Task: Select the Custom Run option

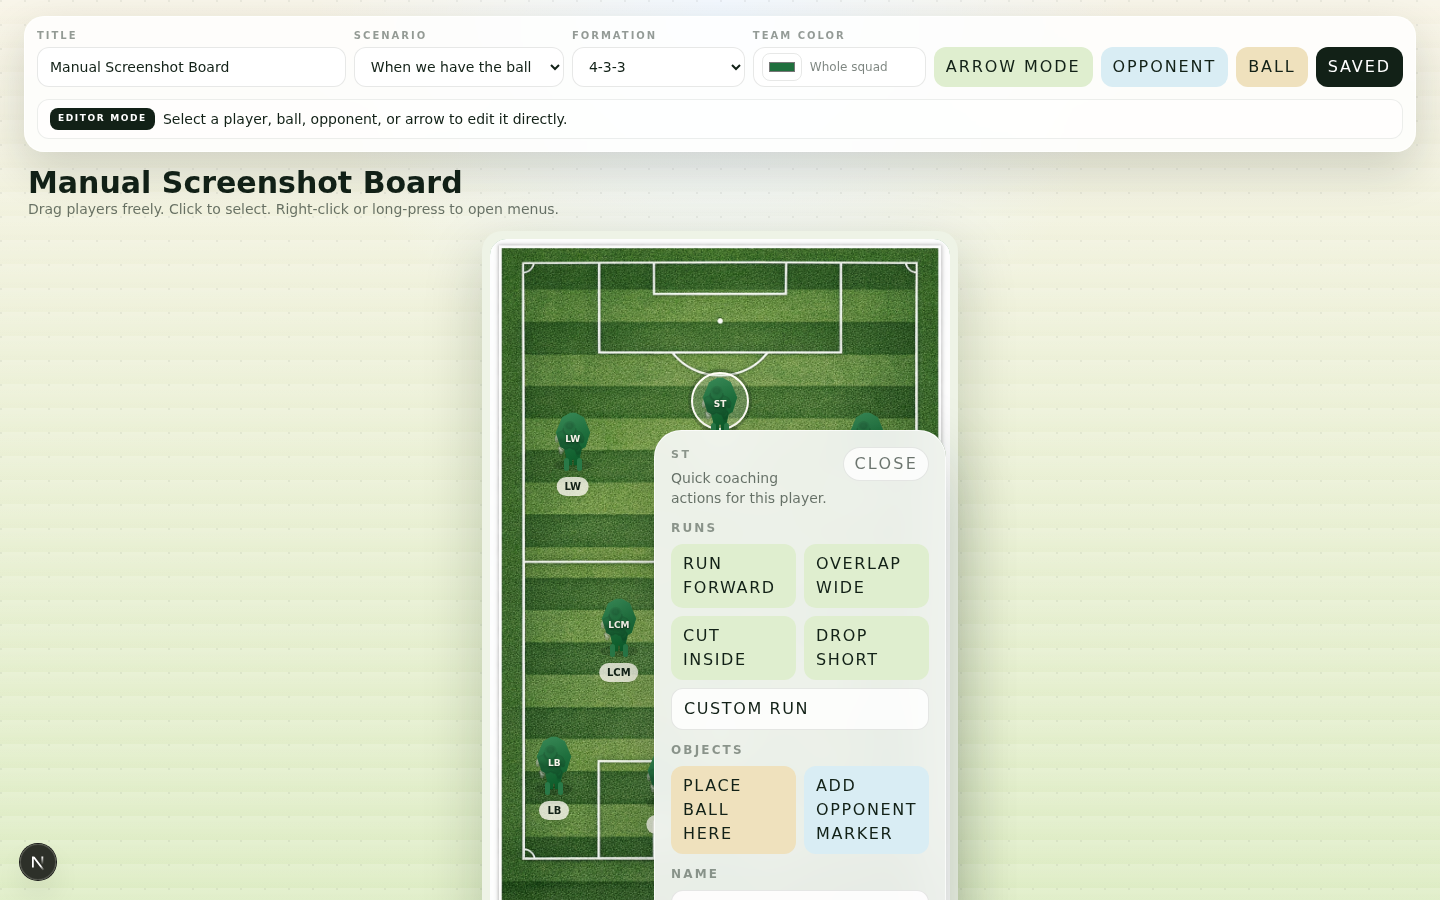Action: 800,709
